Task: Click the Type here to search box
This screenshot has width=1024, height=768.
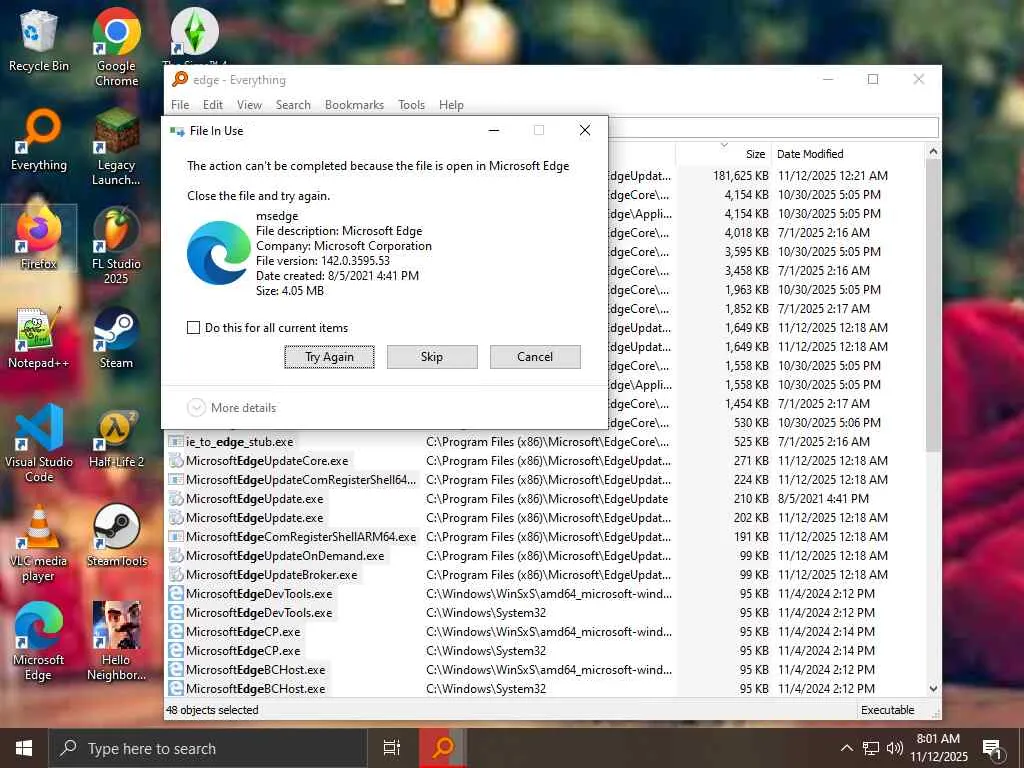Action: point(208,748)
